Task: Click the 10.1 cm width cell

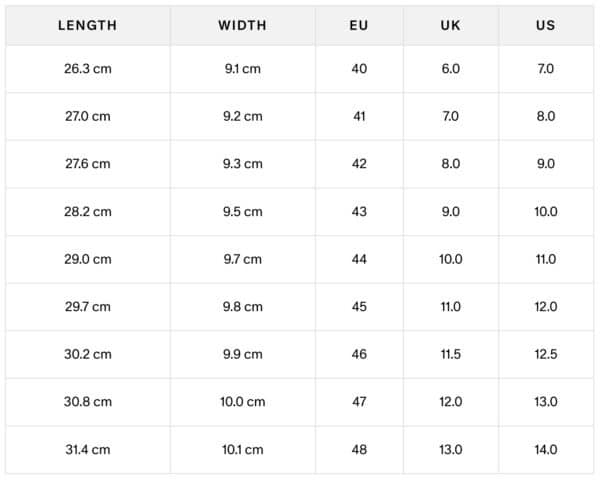Action: tap(242, 450)
